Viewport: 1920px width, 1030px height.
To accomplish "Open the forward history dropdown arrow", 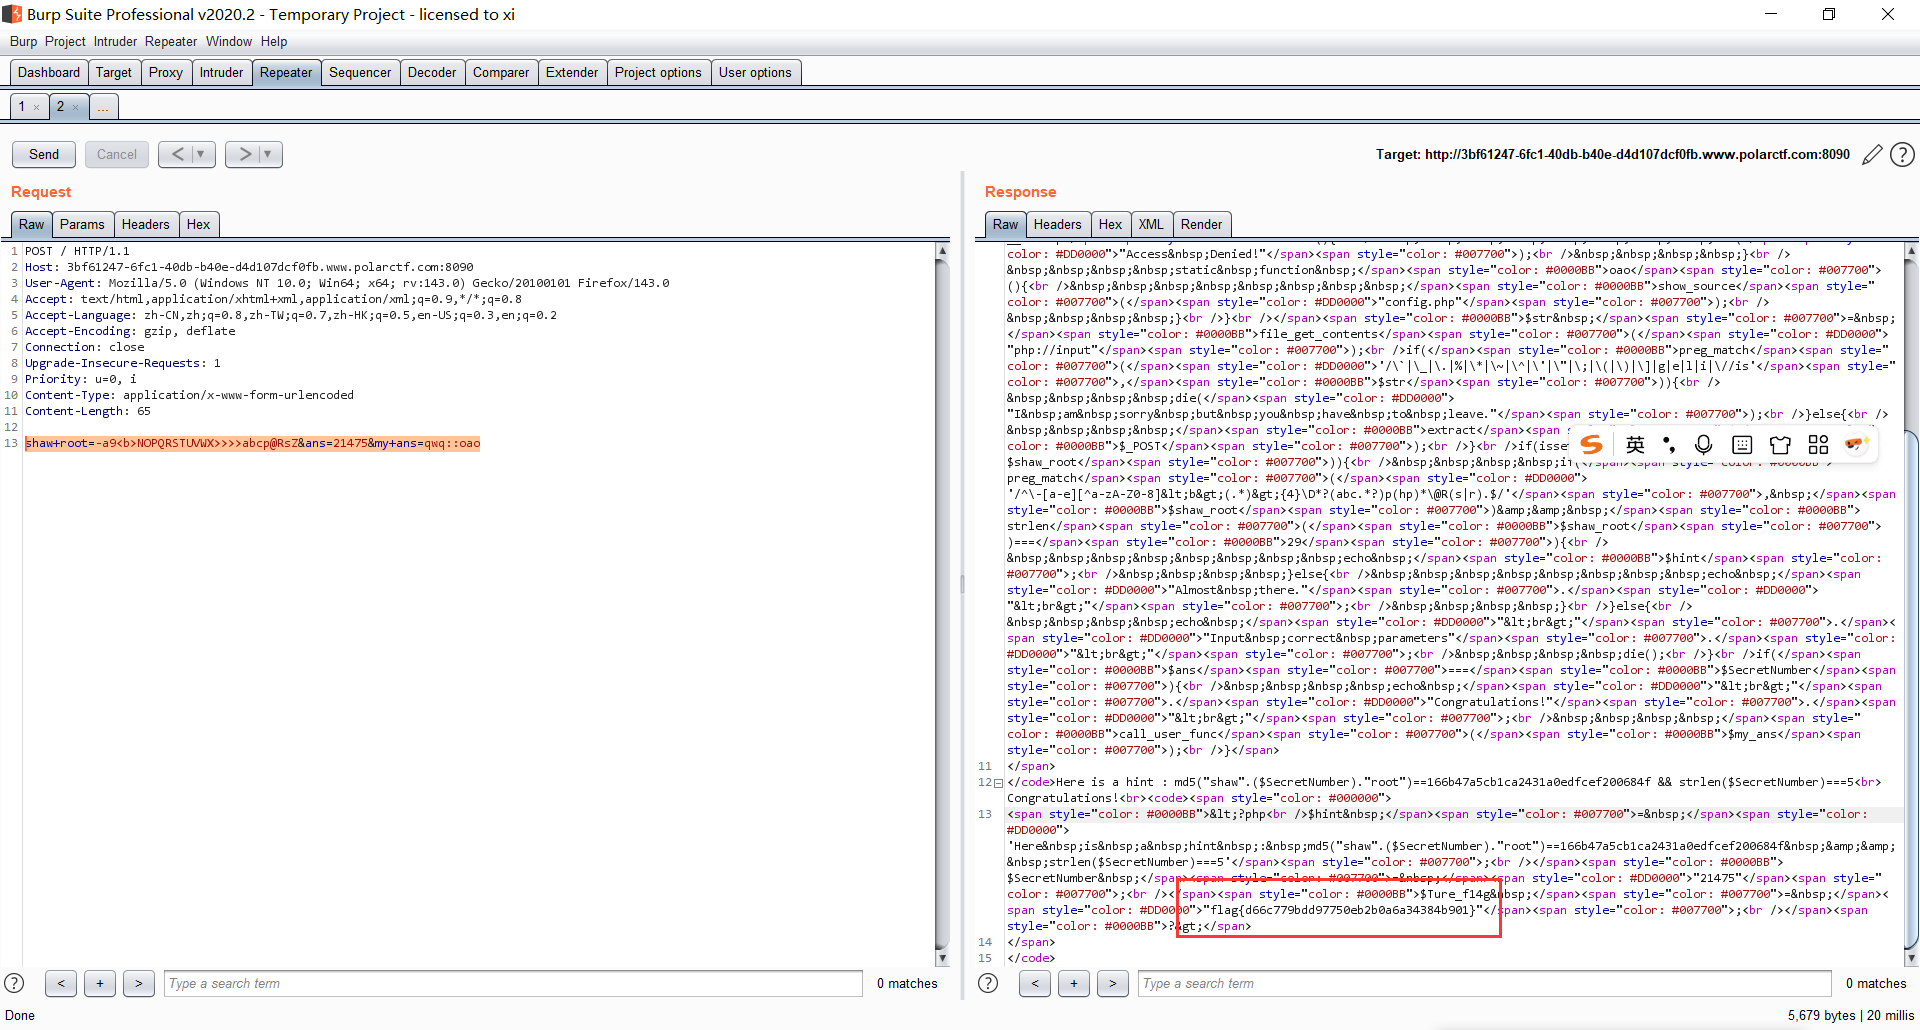I will click(267, 154).
